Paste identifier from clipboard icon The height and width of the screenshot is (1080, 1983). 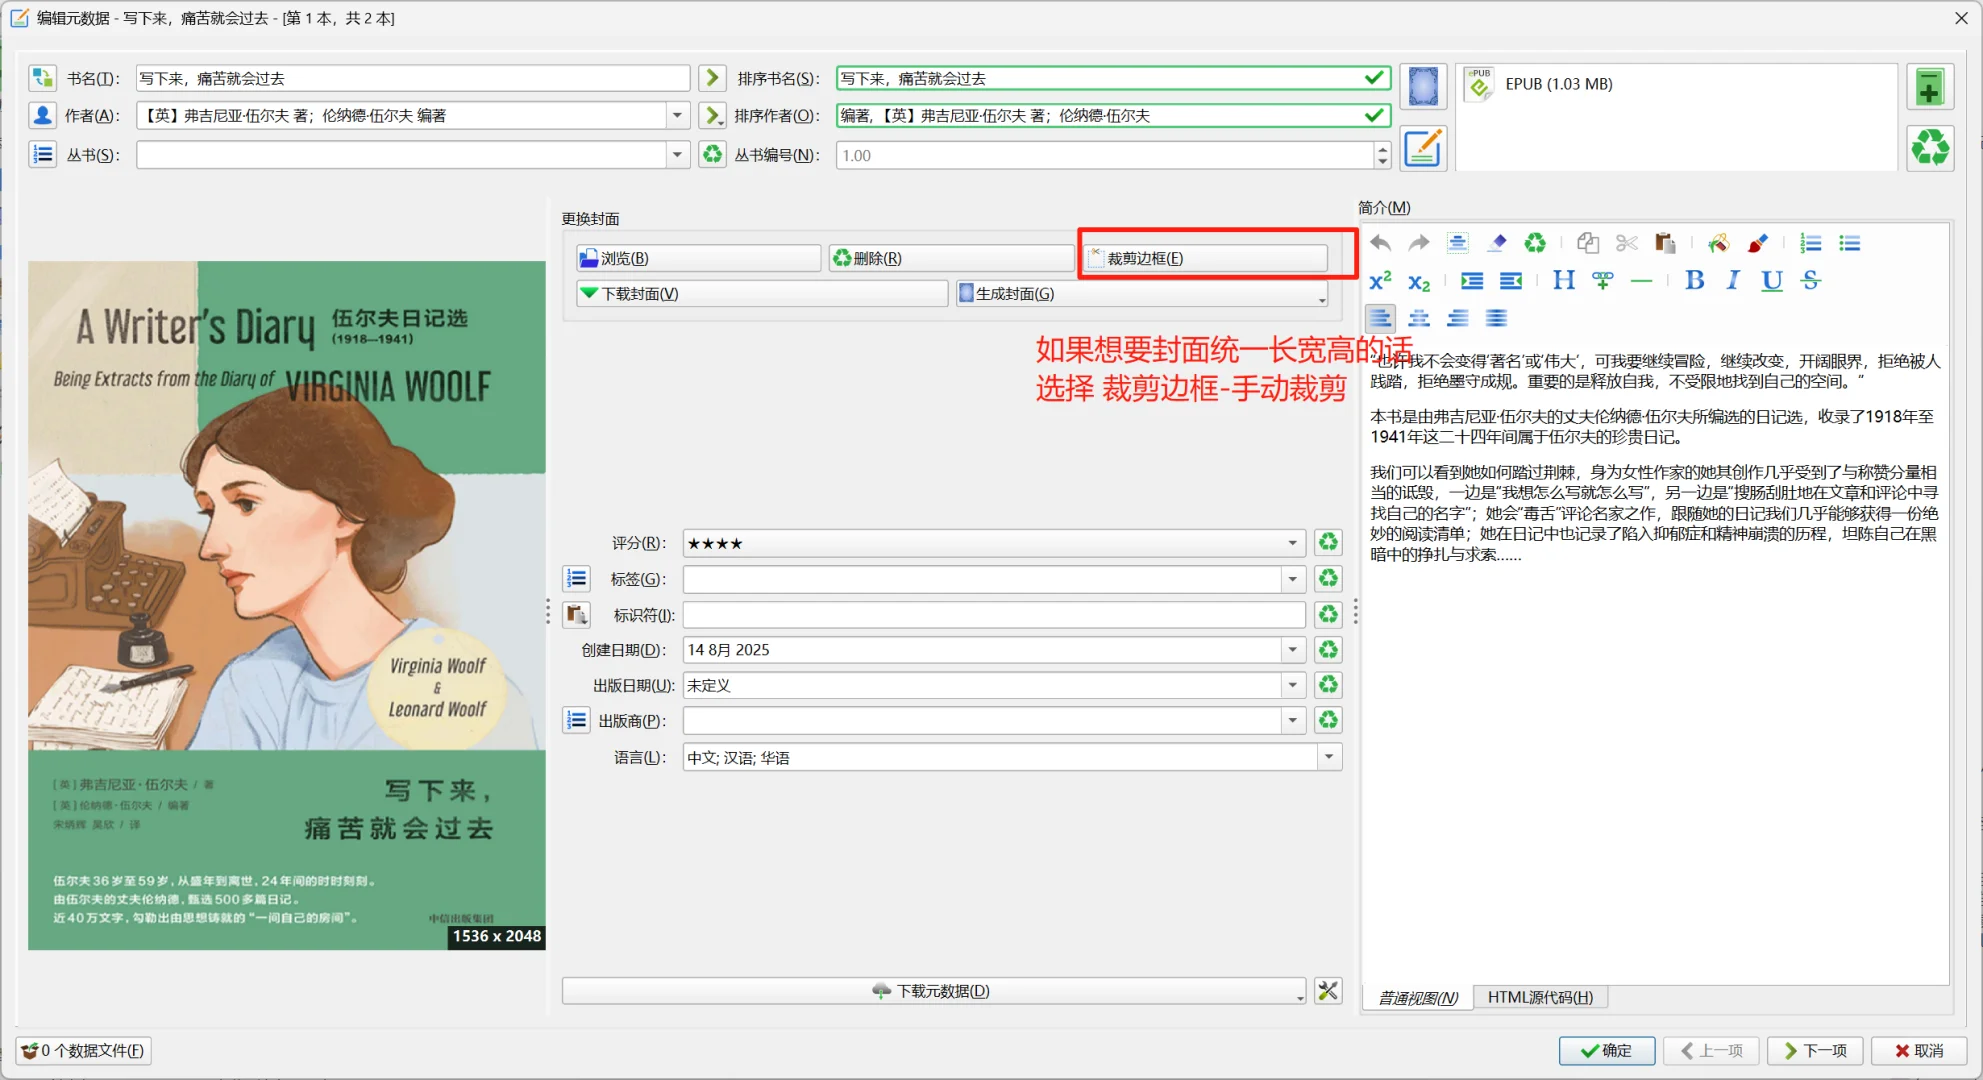[576, 614]
